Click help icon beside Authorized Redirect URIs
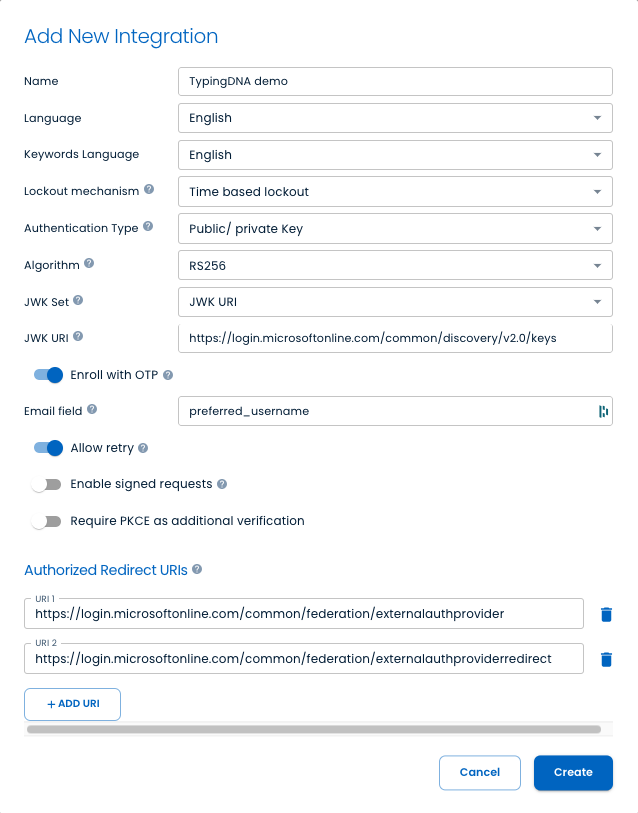The width and height of the screenshot is (638, 813). coord(197,569)
